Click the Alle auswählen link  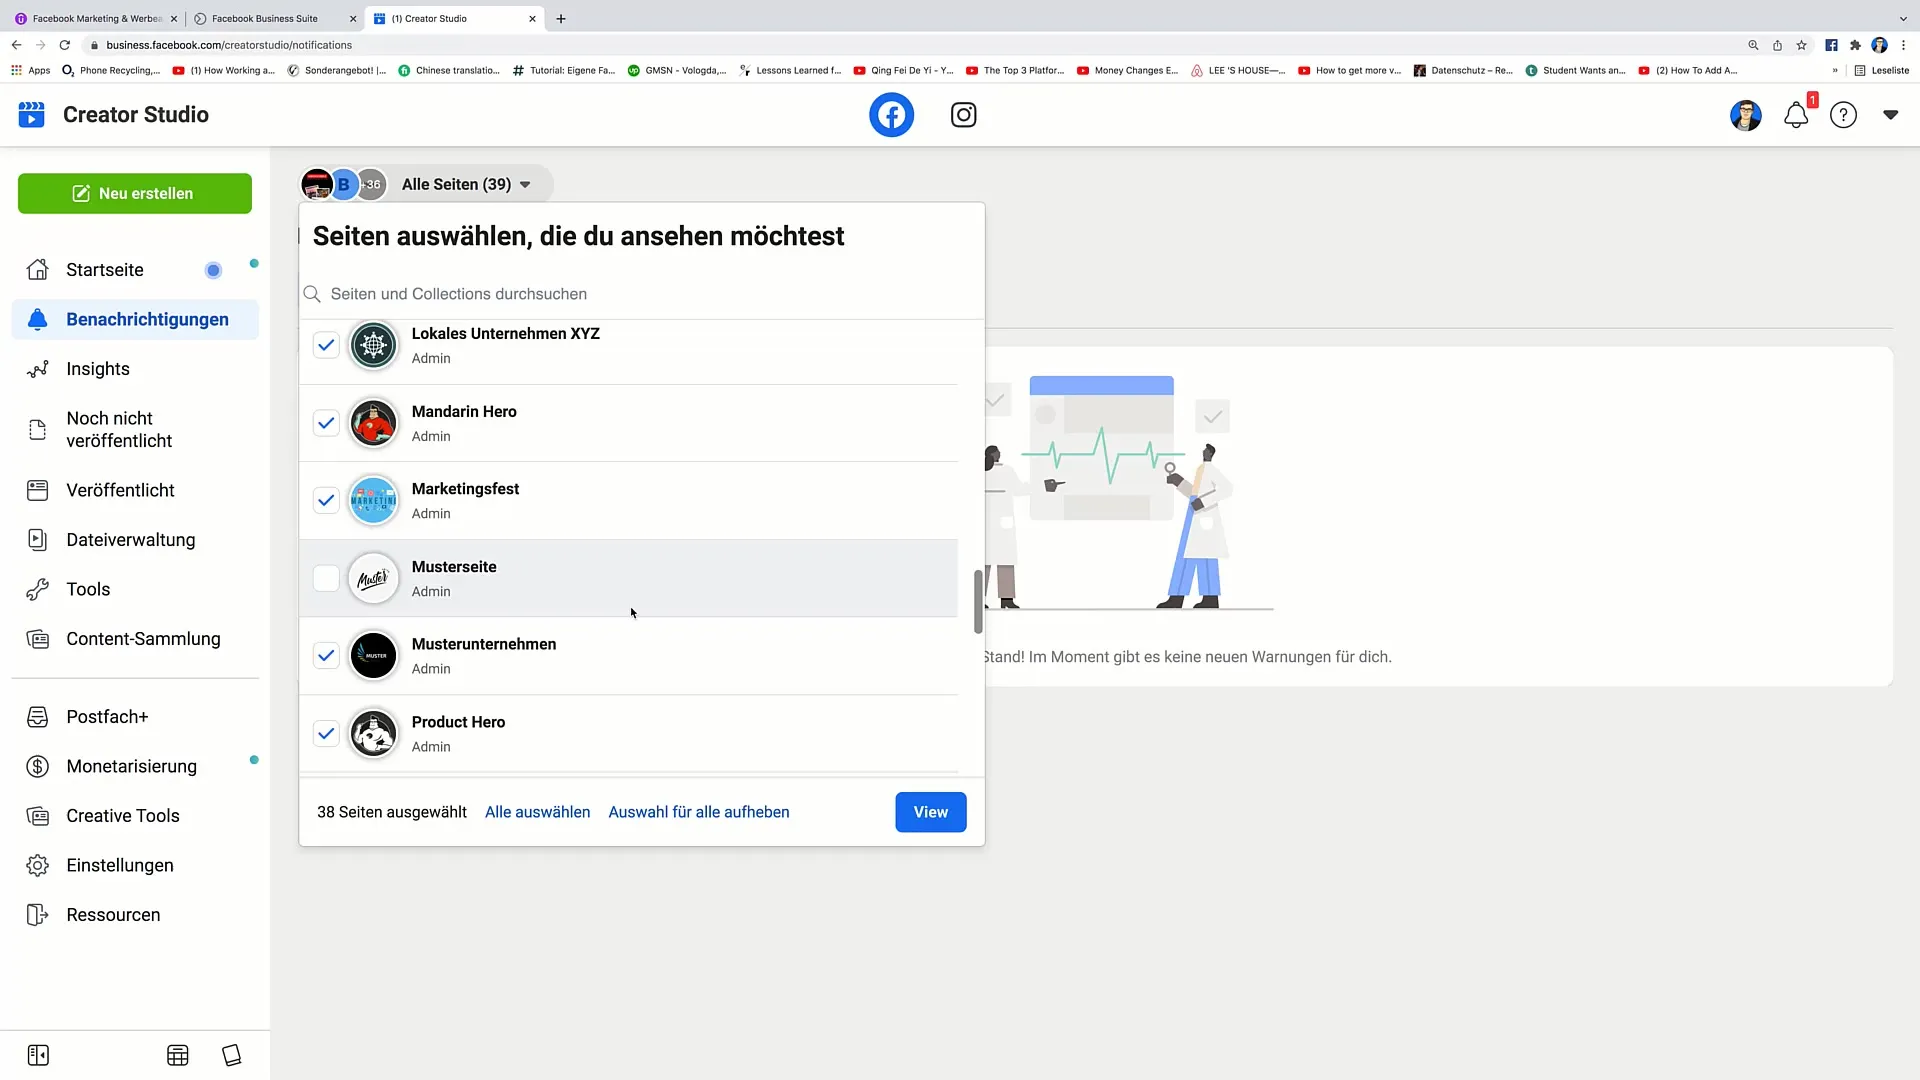point(538,812)
